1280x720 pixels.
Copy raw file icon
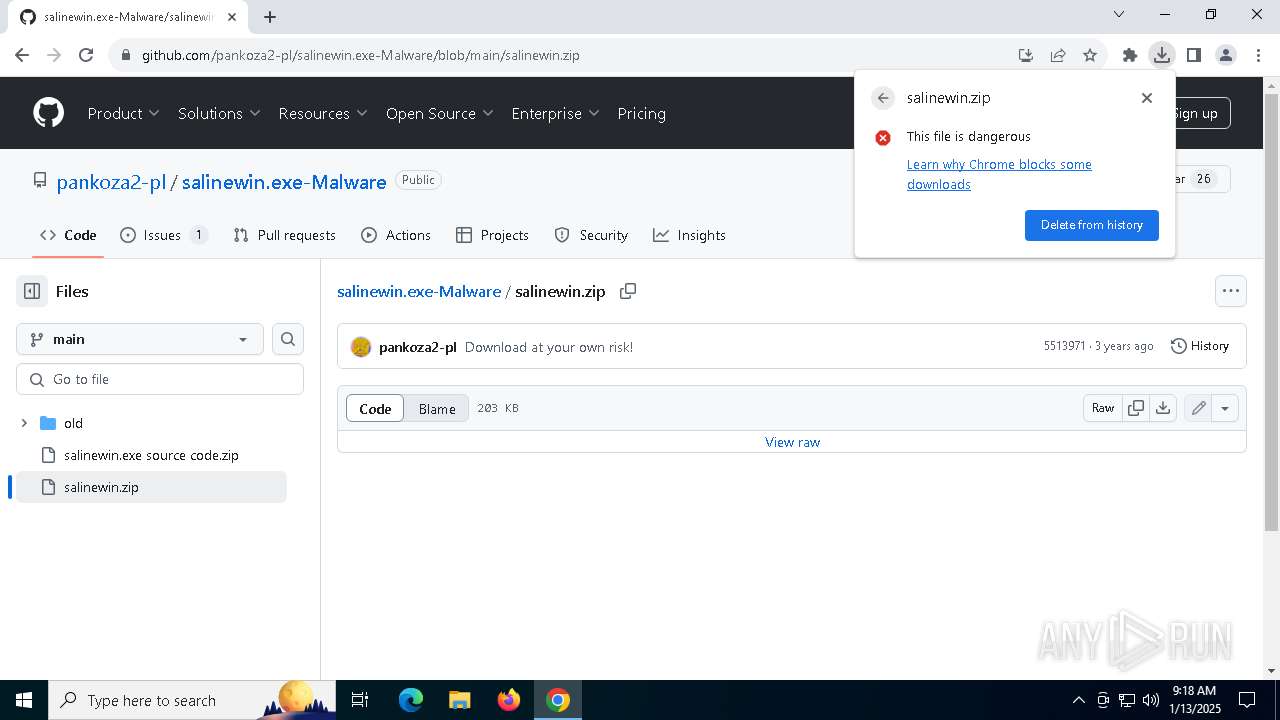1136,408
